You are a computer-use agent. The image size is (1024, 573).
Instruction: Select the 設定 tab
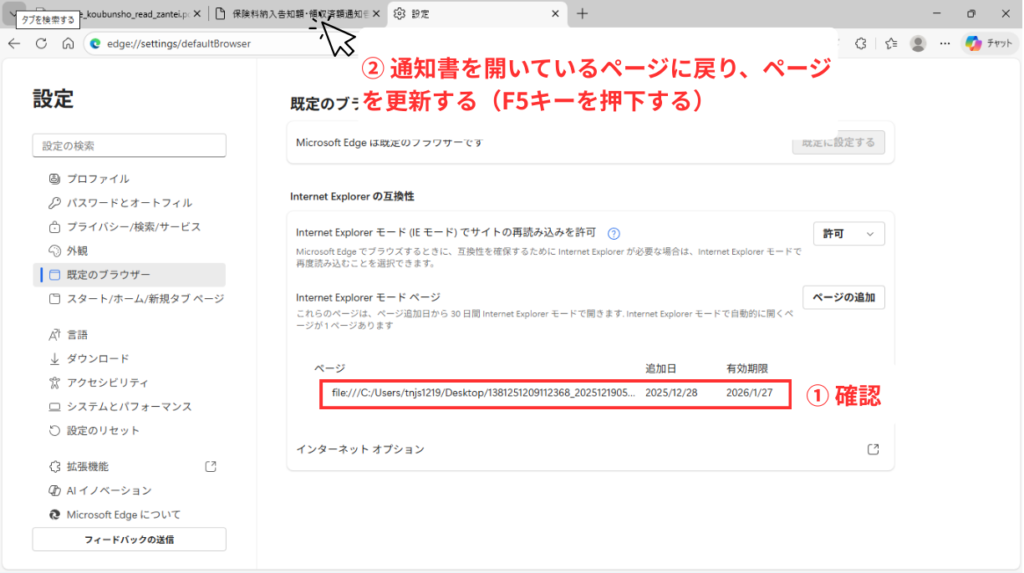[477, 14]
